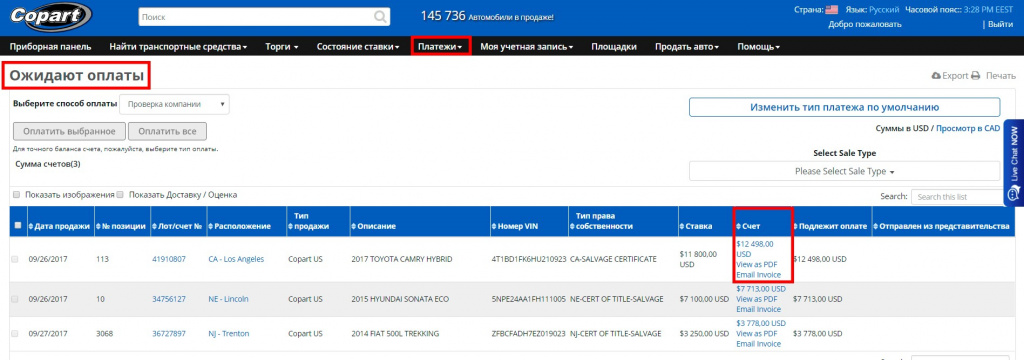The width and height of the screenshot is (1024, 360).
Task: Email invoice for Toyota Camry Hybrid
Action: (758, 274)
